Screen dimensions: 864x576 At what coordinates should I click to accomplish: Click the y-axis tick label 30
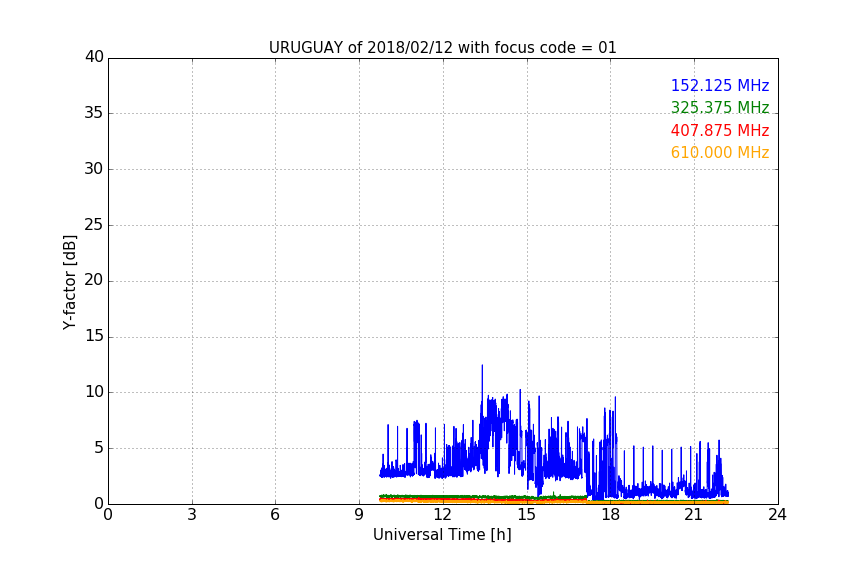click(x=94, y=169)
